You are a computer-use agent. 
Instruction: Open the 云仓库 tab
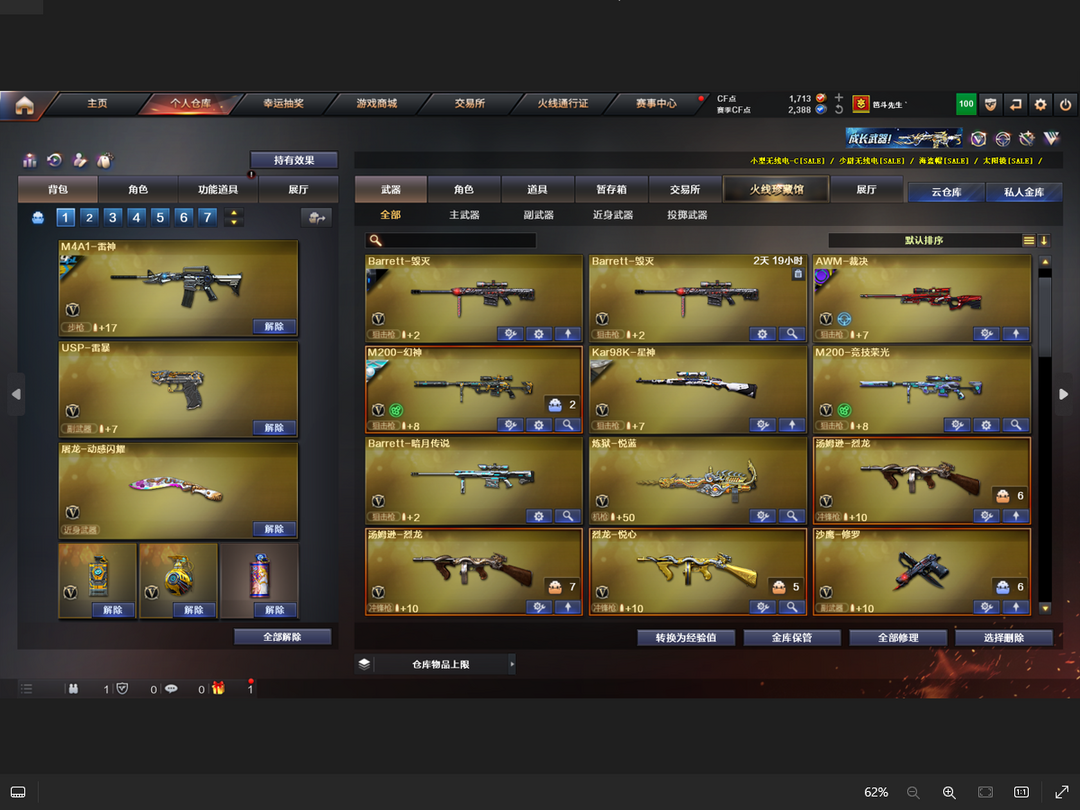click(x=946, y=192)
